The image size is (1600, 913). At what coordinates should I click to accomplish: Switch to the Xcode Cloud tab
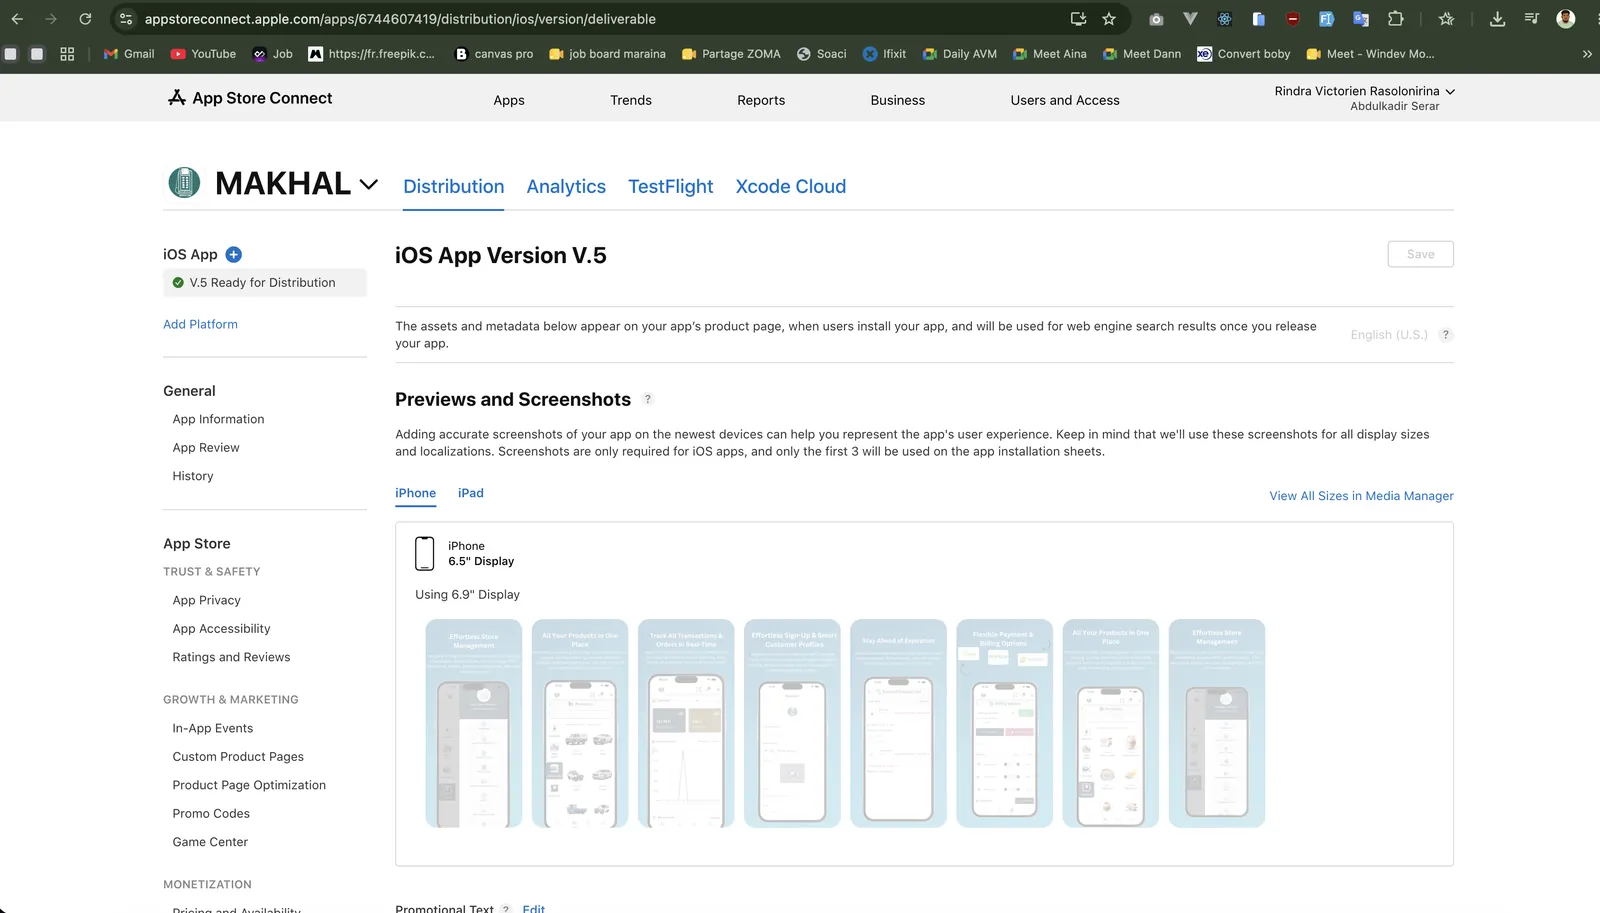point(791,186)
